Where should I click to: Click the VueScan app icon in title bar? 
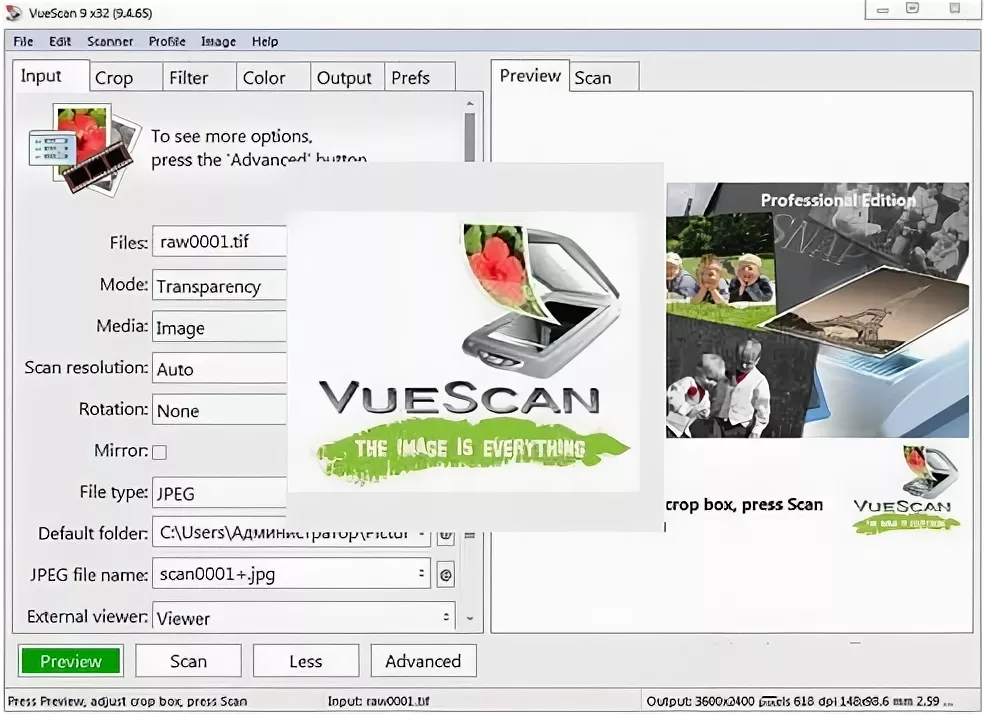(x=13, y=13)
